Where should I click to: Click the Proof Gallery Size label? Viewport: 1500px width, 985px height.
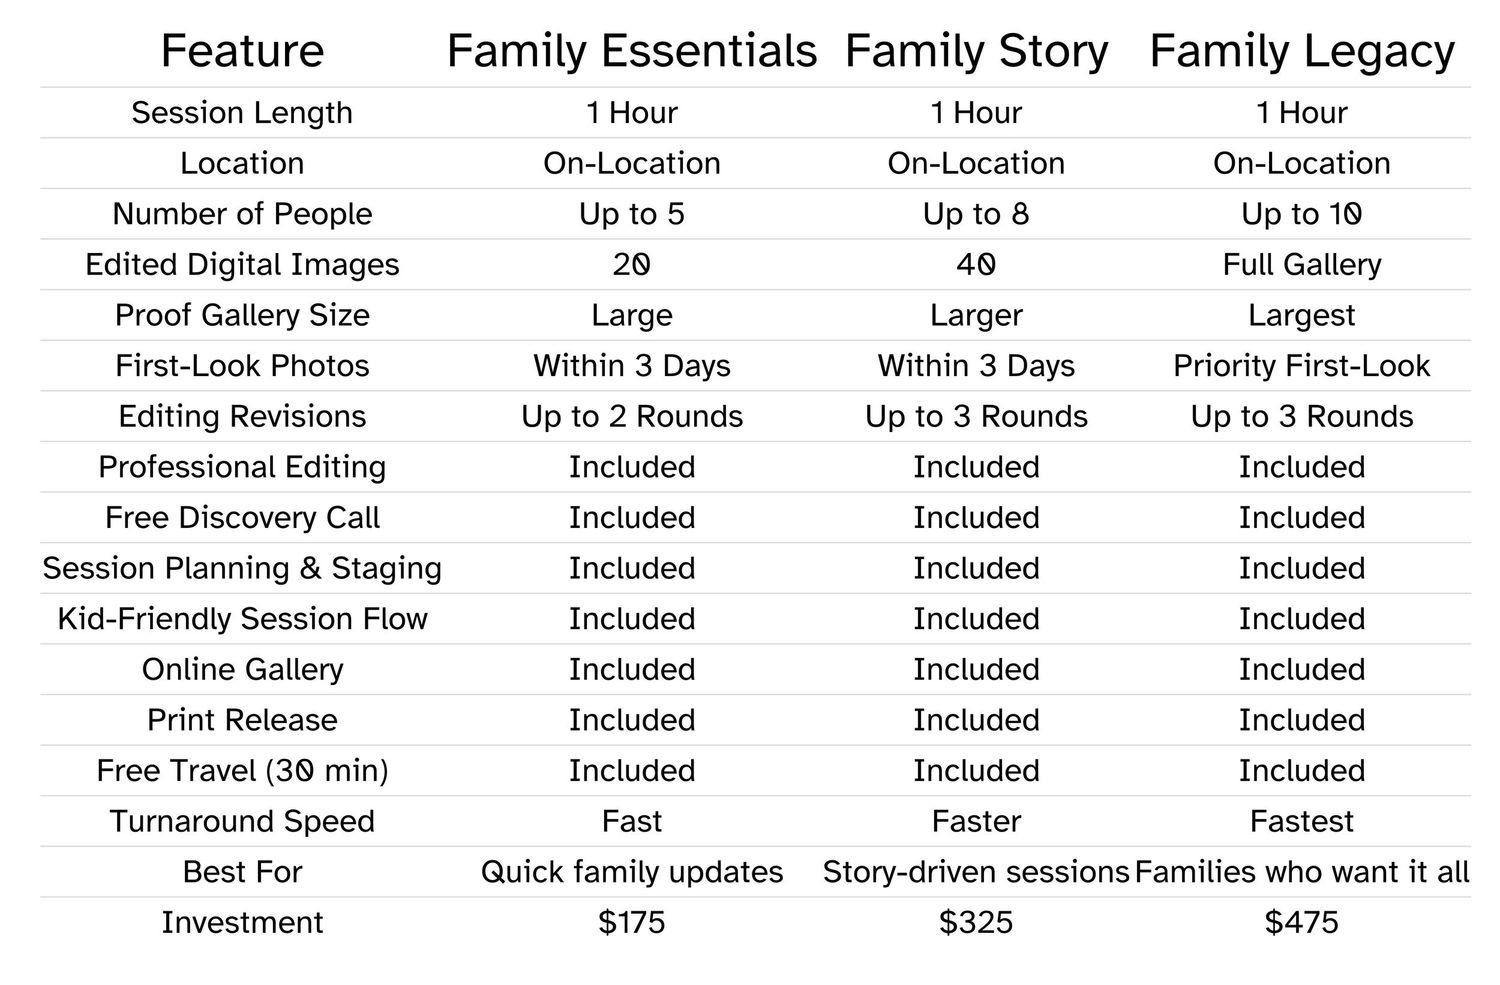[242, 315]
